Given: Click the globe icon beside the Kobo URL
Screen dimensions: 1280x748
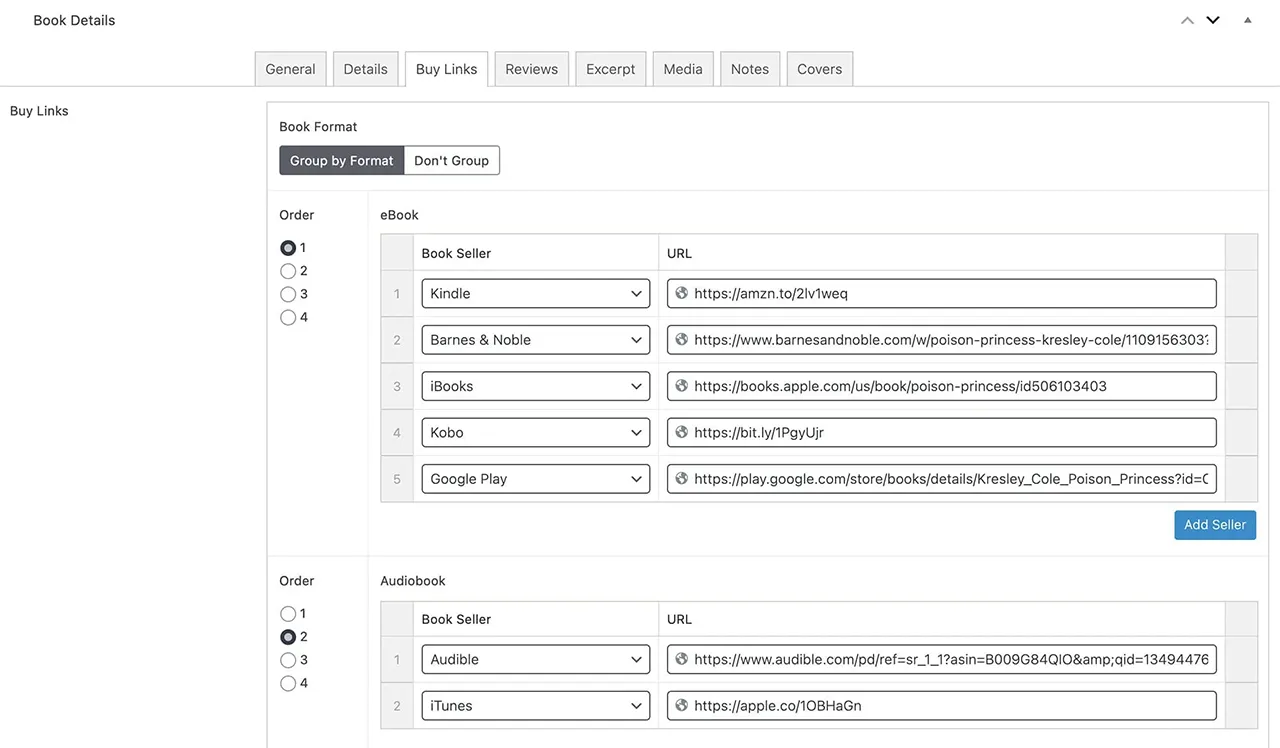Looking at the screenshot, I should click(681, 432).
